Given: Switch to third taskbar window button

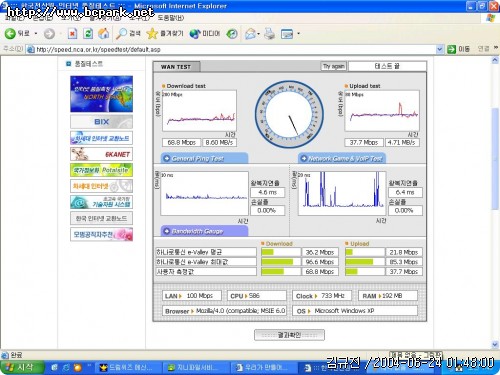Looking at the screenshot, I should tap(265, 367).
